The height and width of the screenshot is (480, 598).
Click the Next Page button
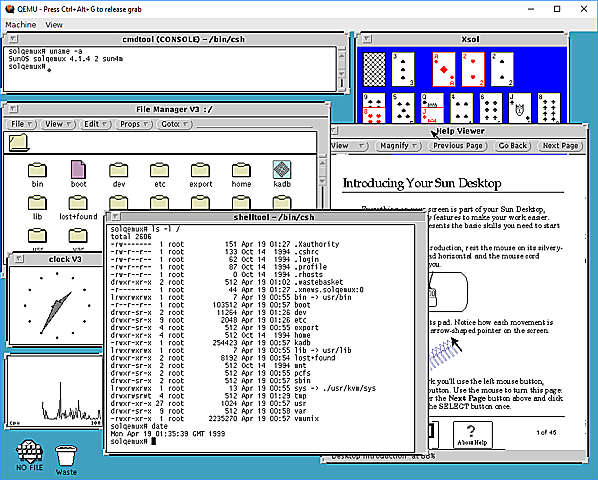pyautogui.click(x=560, y=146)
